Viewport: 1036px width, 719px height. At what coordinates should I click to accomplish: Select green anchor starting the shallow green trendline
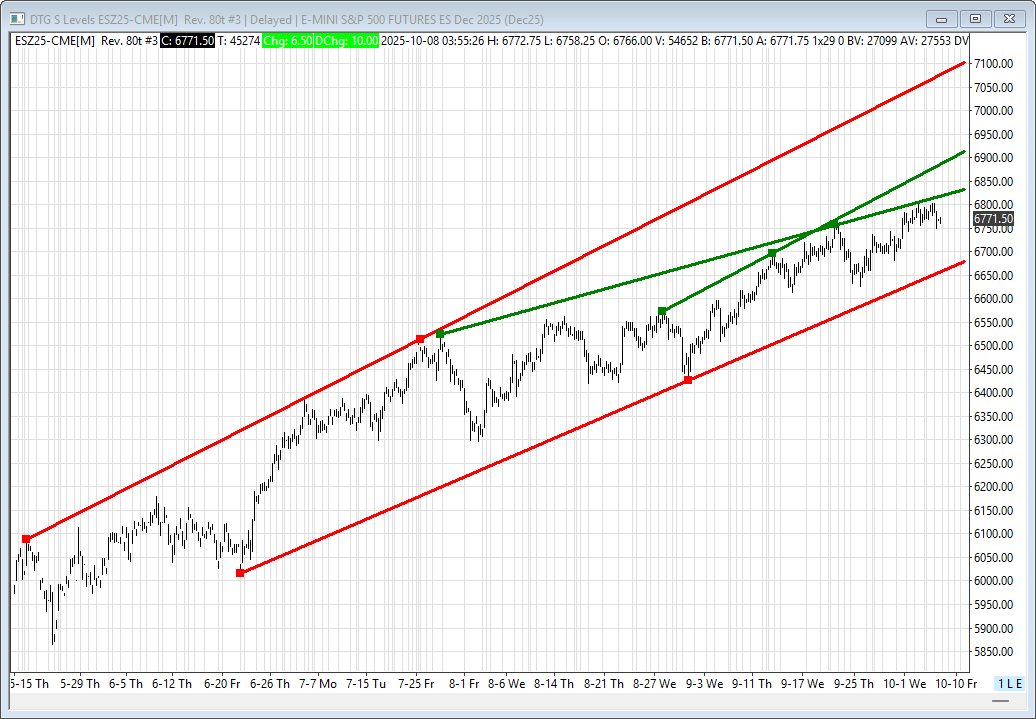pyautogui.click(x=440, y=333)
